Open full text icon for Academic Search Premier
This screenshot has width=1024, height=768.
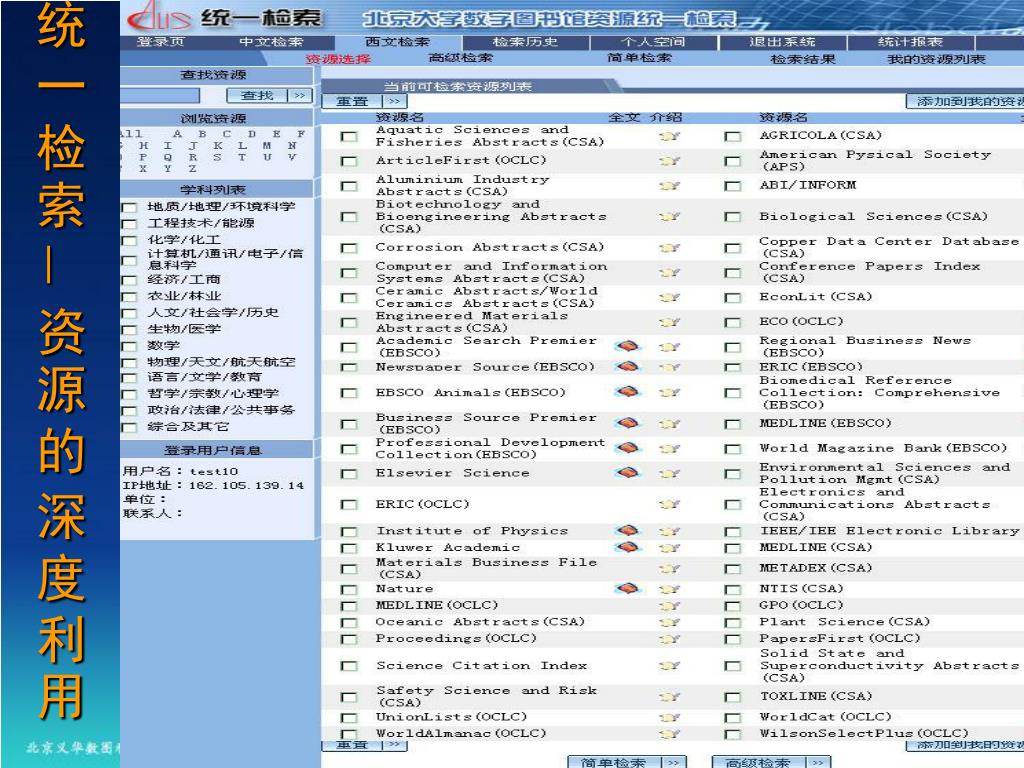click(x=627, y=346)
